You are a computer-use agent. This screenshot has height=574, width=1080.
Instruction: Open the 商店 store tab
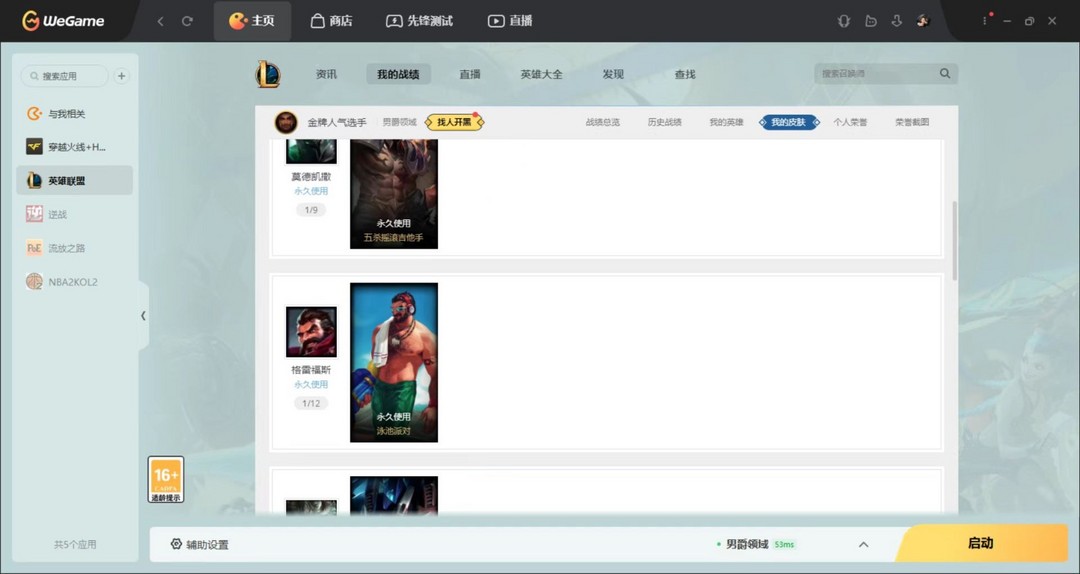331,21
